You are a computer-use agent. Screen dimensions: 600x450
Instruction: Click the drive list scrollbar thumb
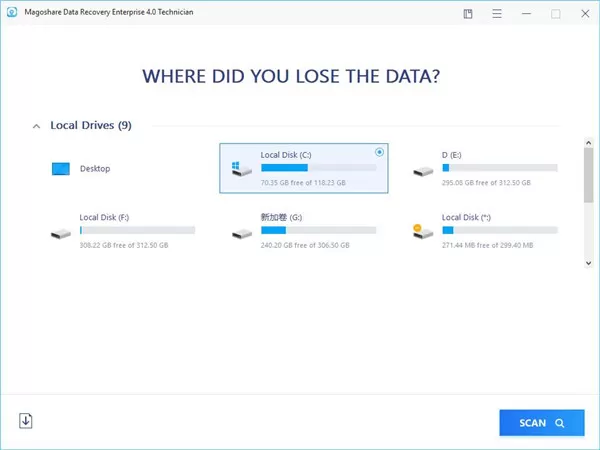(x=589, y=175)
